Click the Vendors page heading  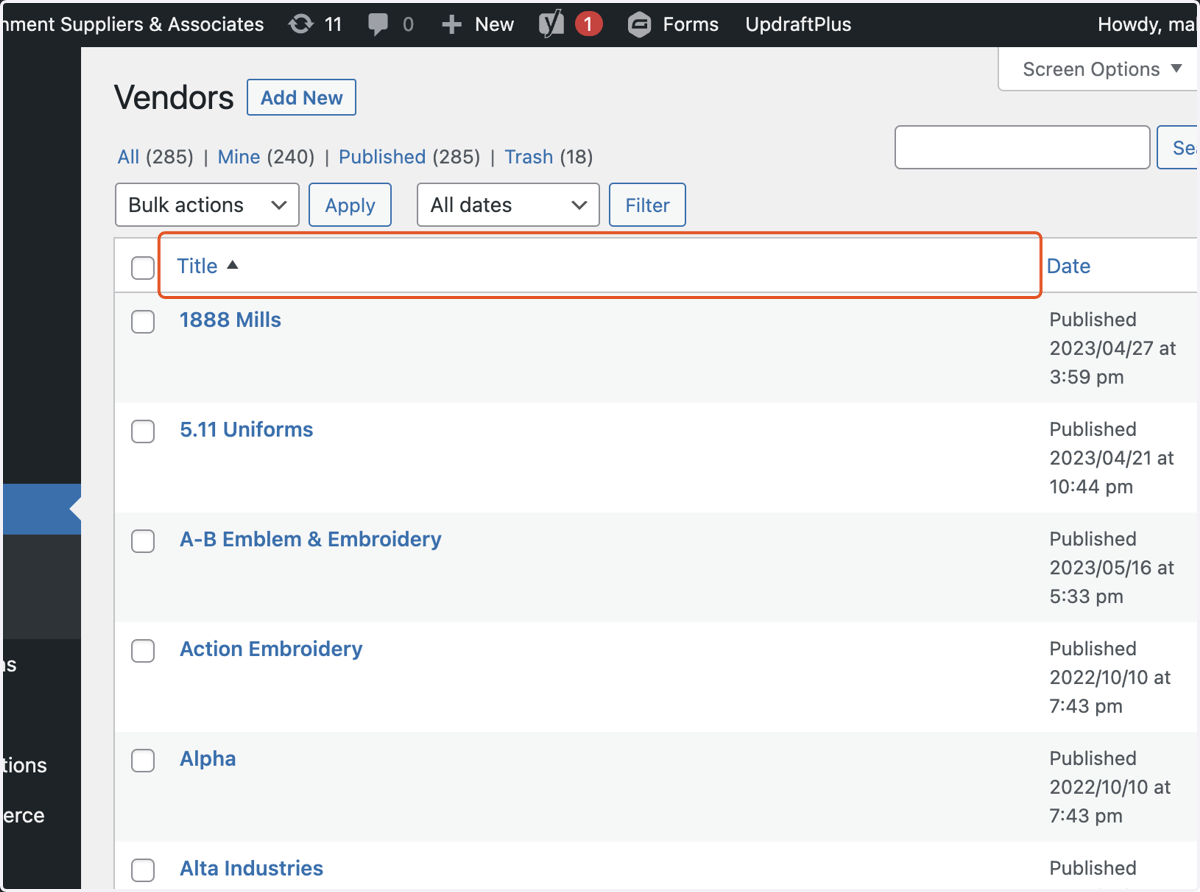[174, 98]
